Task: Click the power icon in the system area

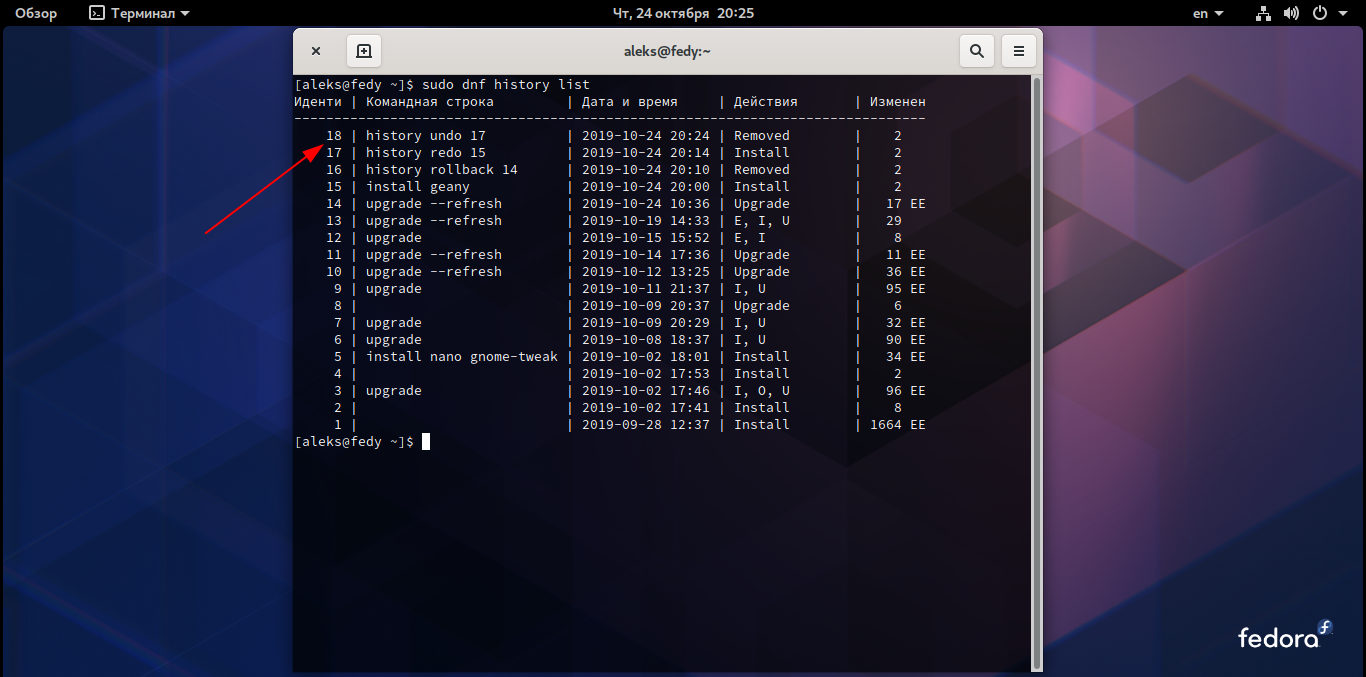Action: click(x=1317, y=13)
